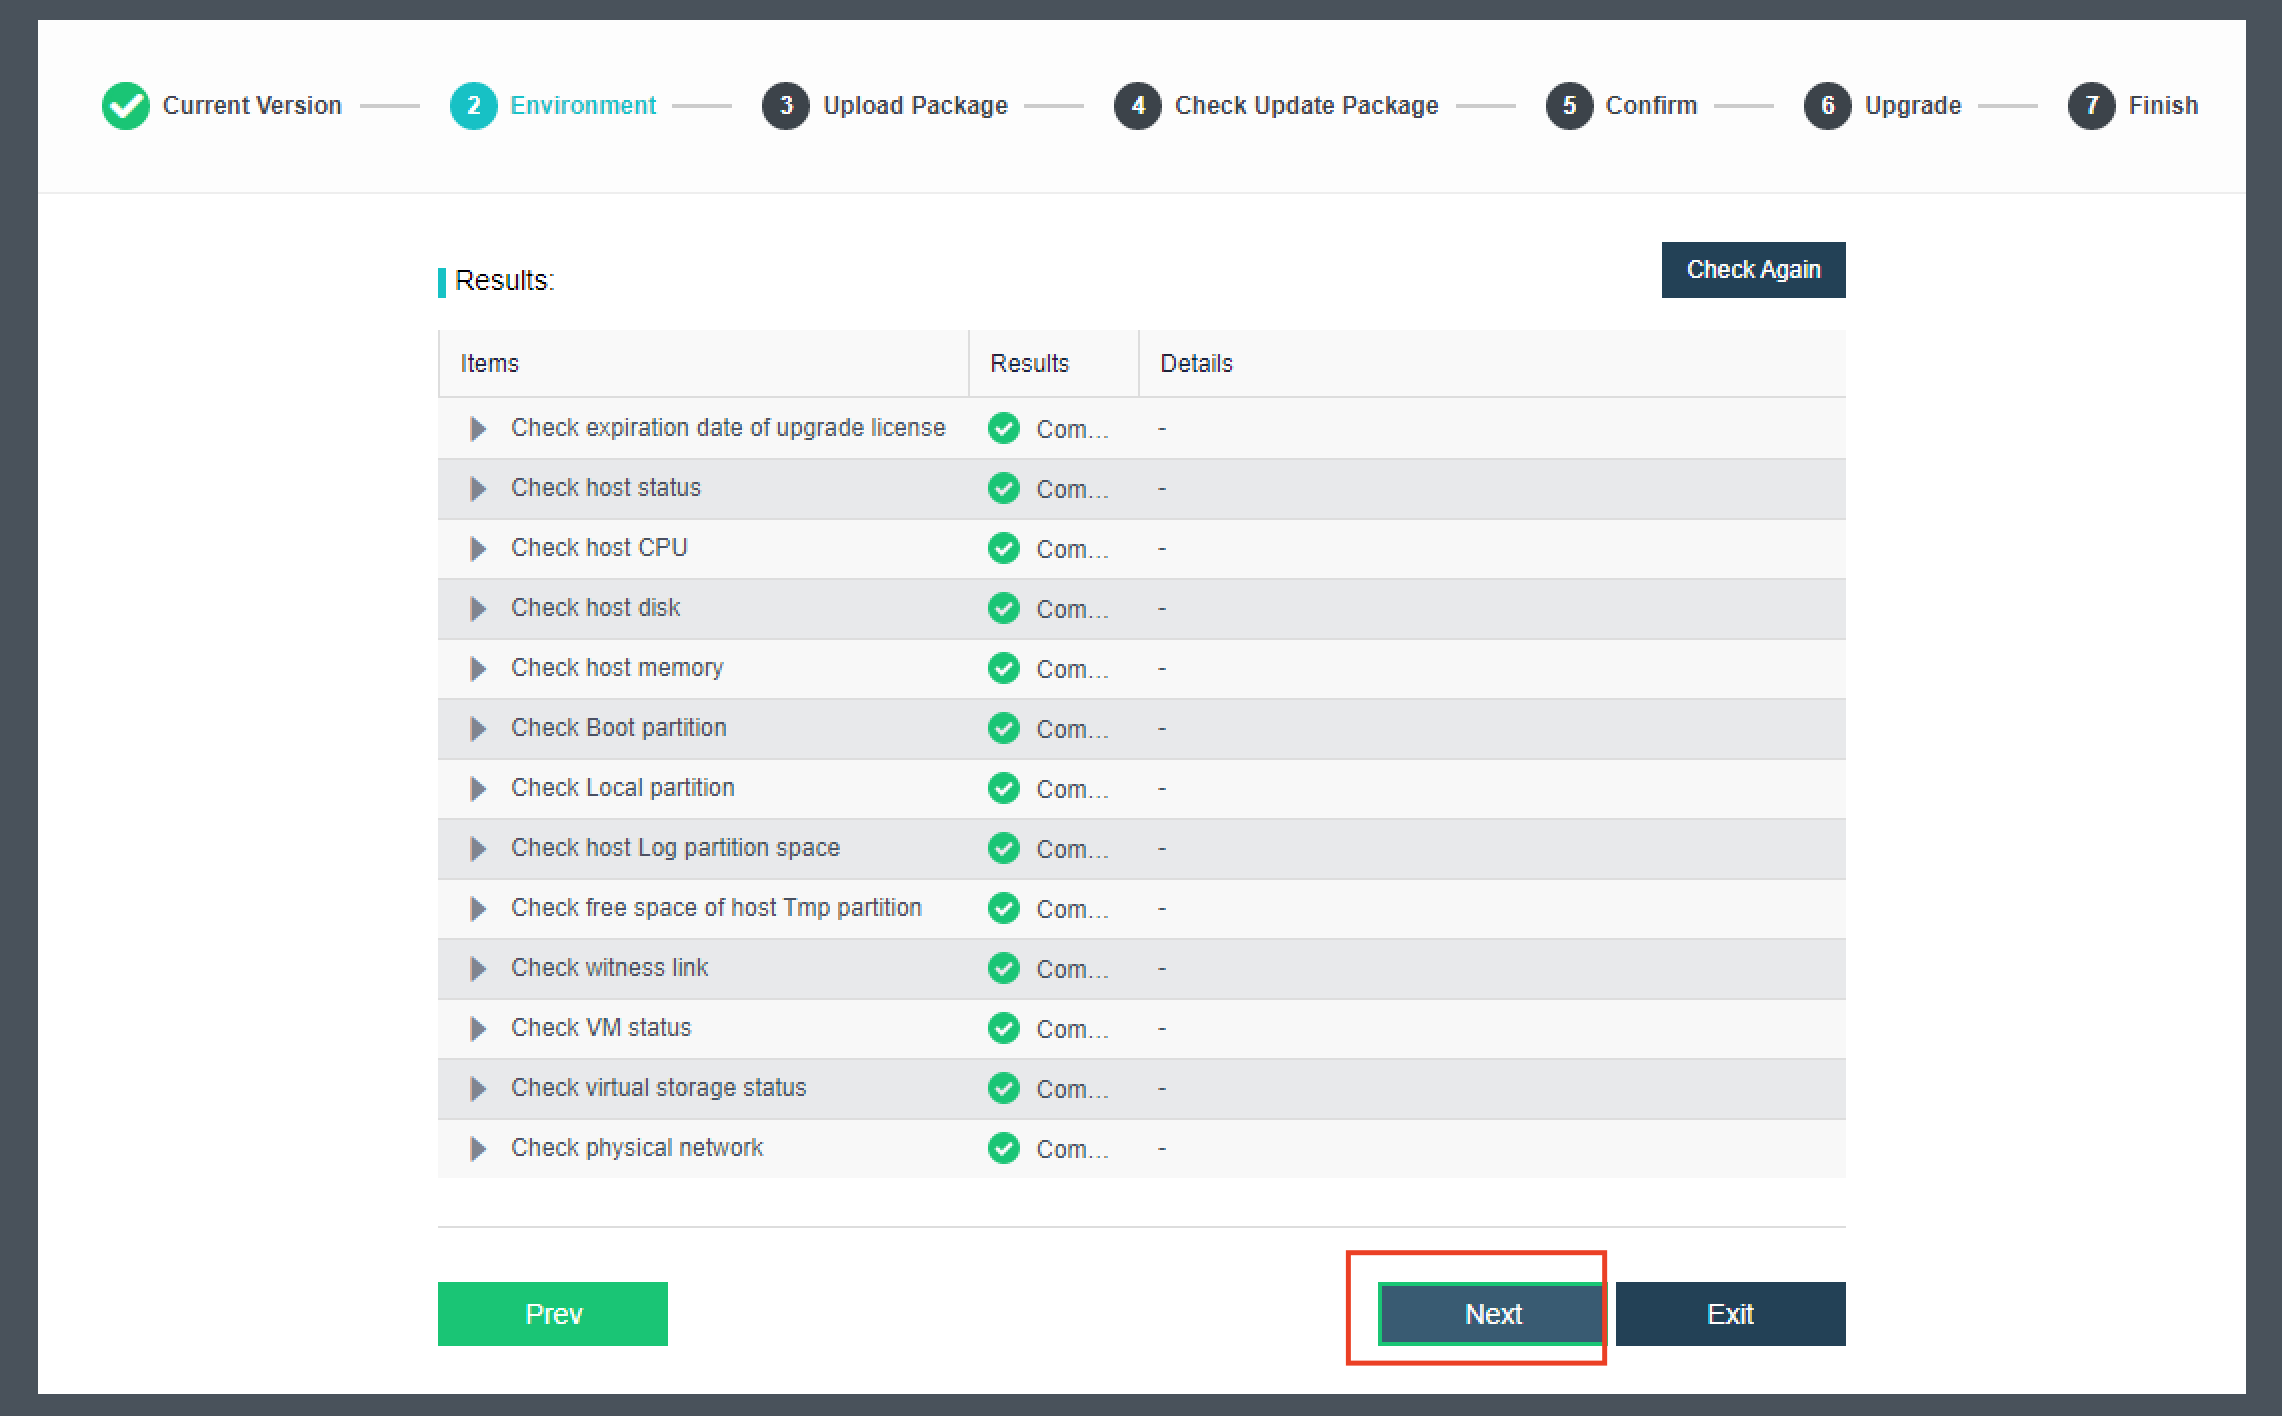Click success icon for Local partition check
This screenshot has height=1416, width=2282.
coord(1004,788)
